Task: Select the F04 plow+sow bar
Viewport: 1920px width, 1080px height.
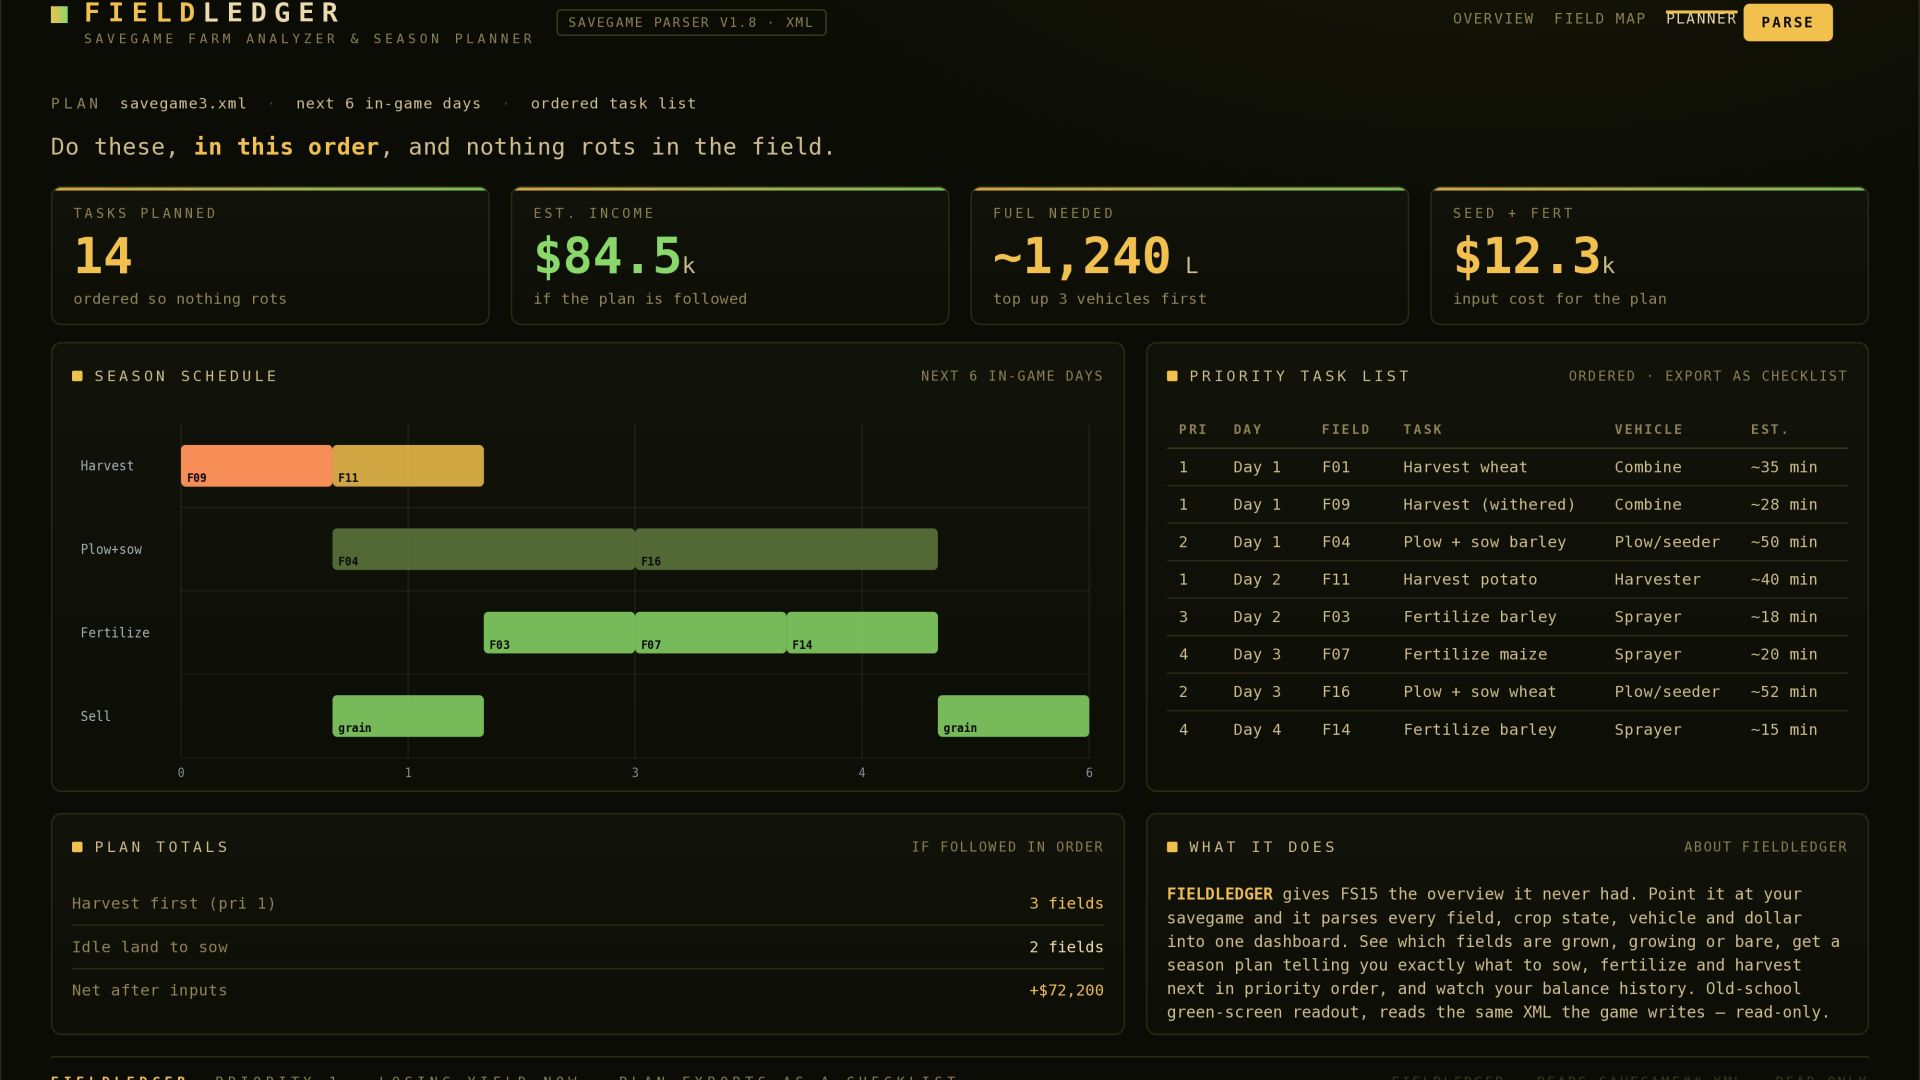Action: tap(483, 549)
